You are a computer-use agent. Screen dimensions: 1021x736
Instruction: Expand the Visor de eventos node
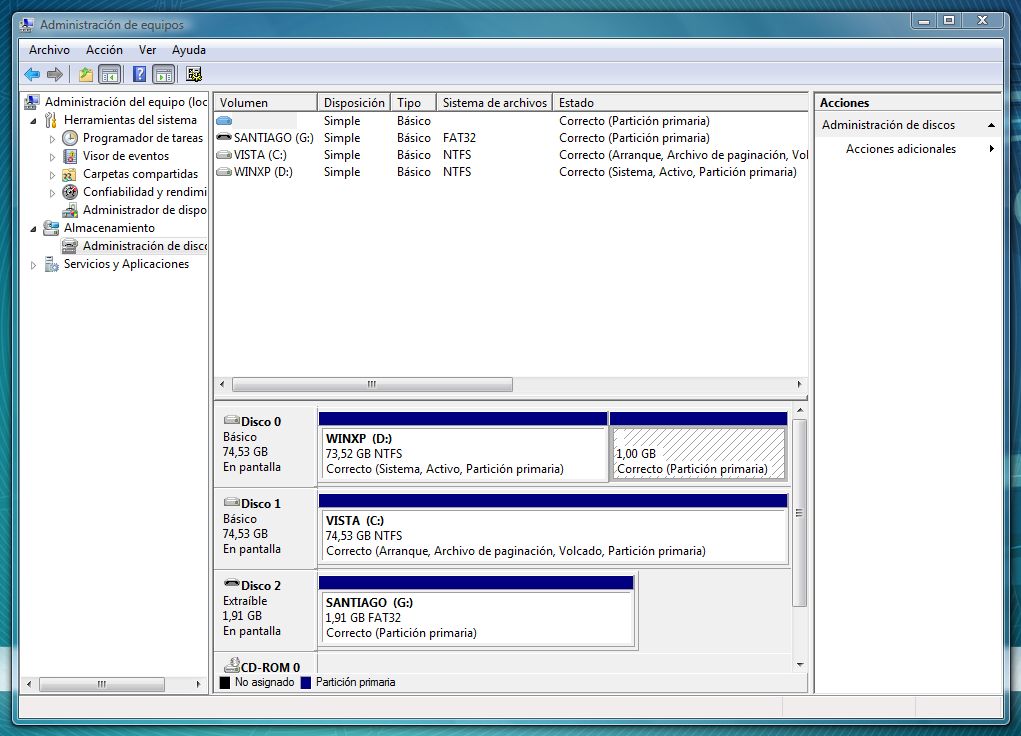pyautogui.click(x=52, y=156)
